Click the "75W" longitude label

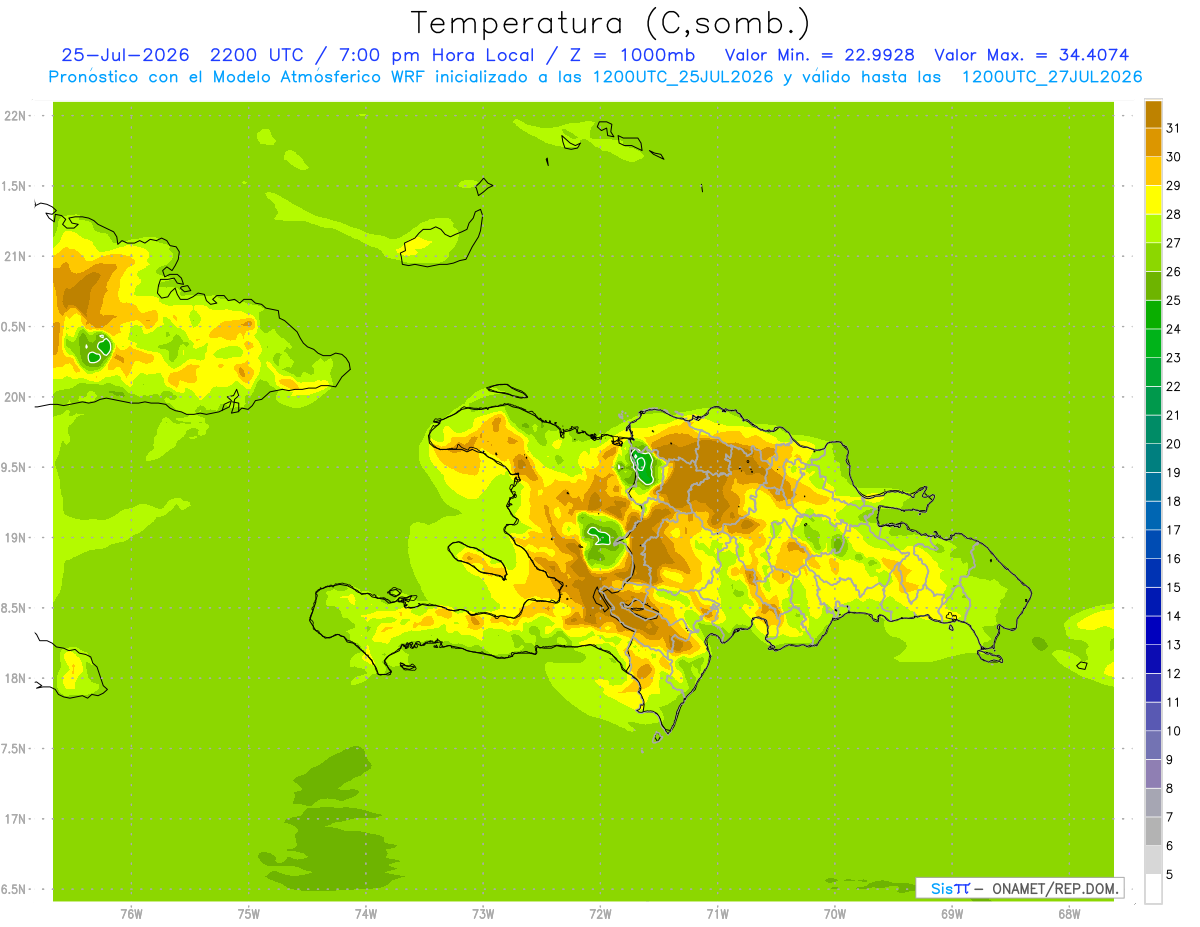[249, 914]
